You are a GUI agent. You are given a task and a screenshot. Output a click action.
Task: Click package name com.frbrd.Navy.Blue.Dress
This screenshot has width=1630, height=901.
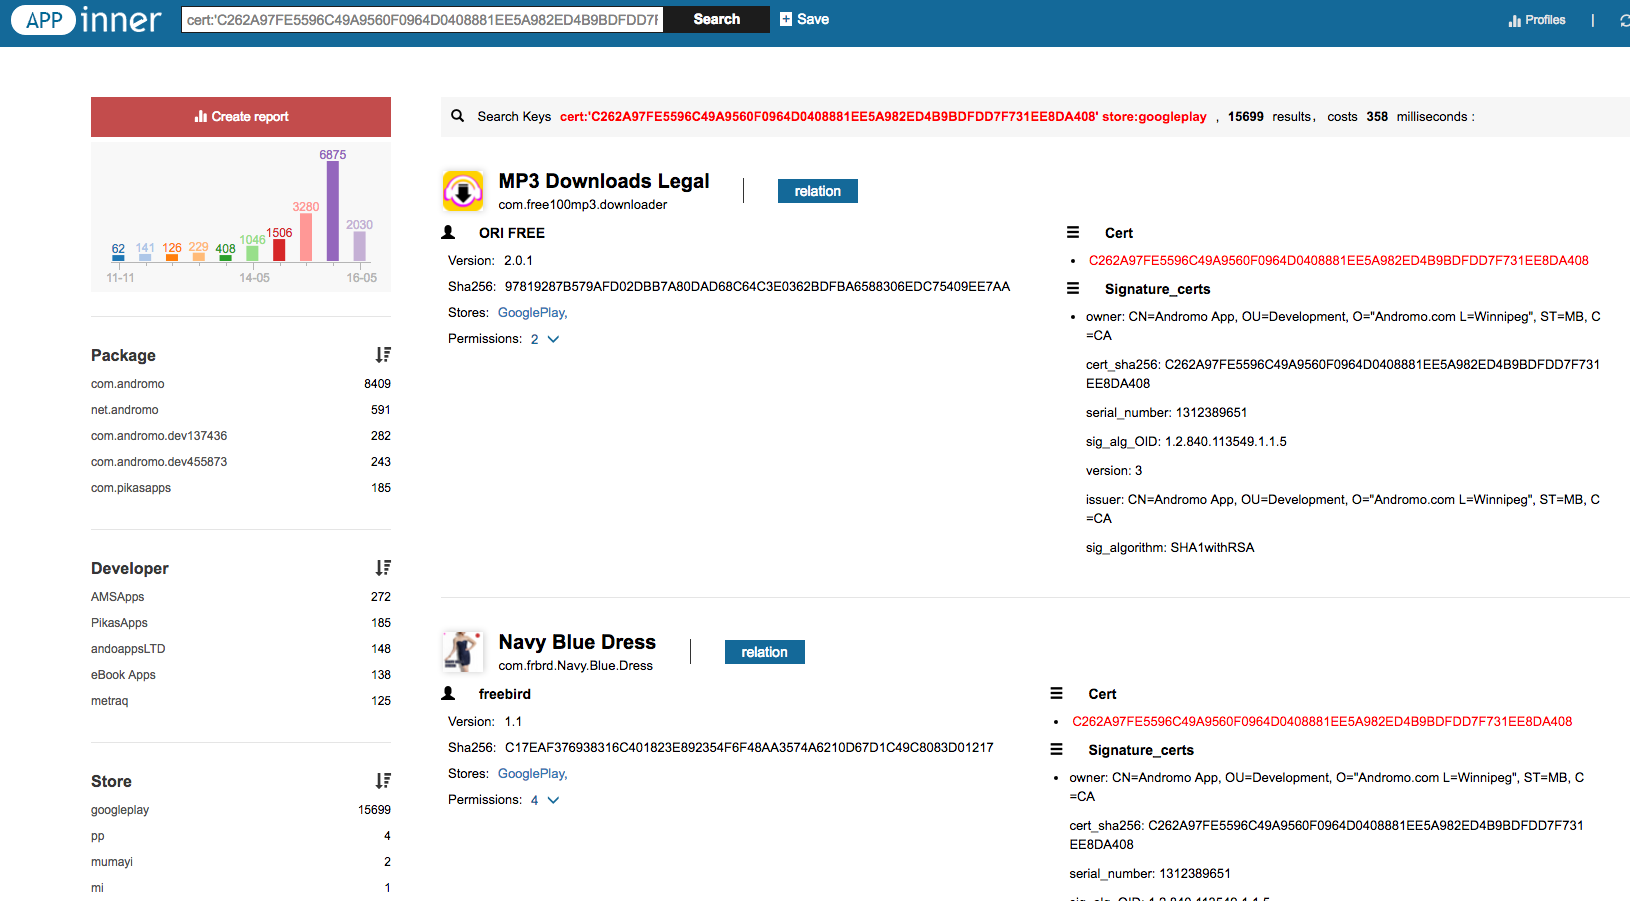tap(576, 666)
